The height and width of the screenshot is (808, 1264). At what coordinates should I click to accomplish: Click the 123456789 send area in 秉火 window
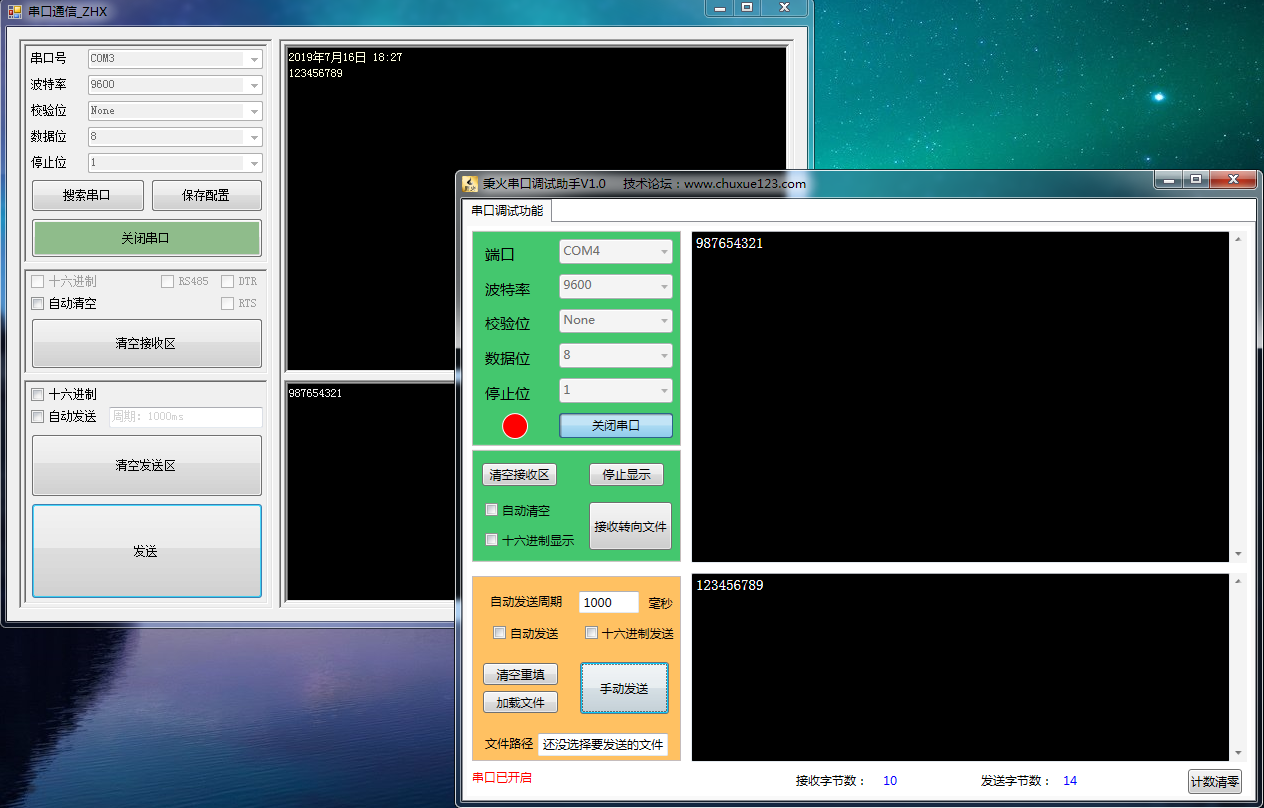point(960,667)
